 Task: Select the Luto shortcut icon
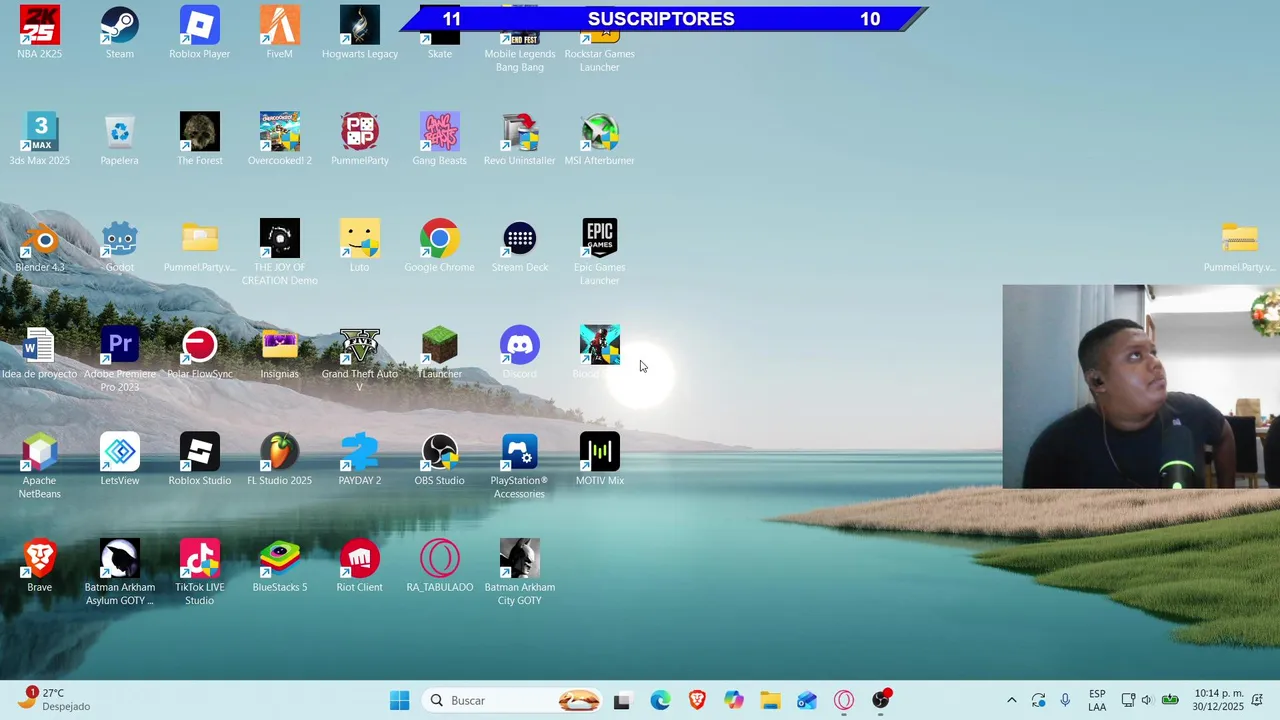point(360,240)
